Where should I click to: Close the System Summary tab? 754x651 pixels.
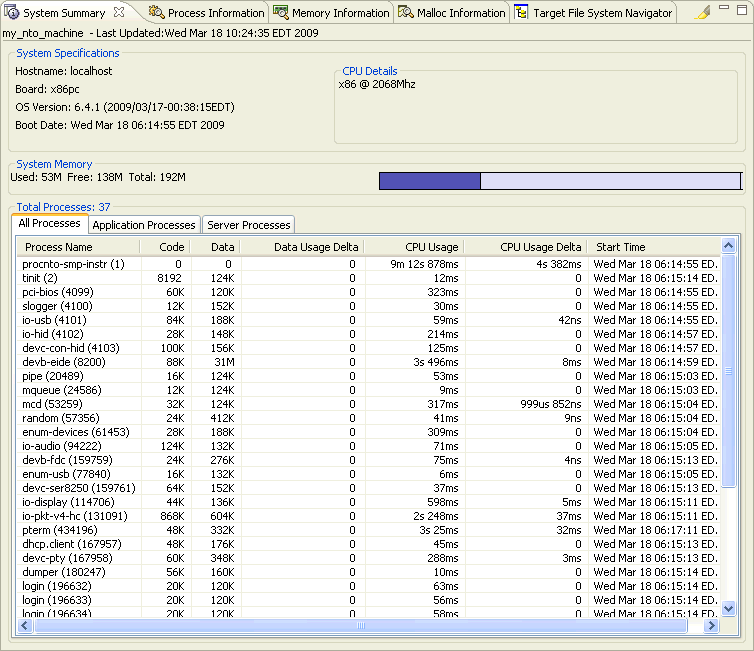[120, 13]
